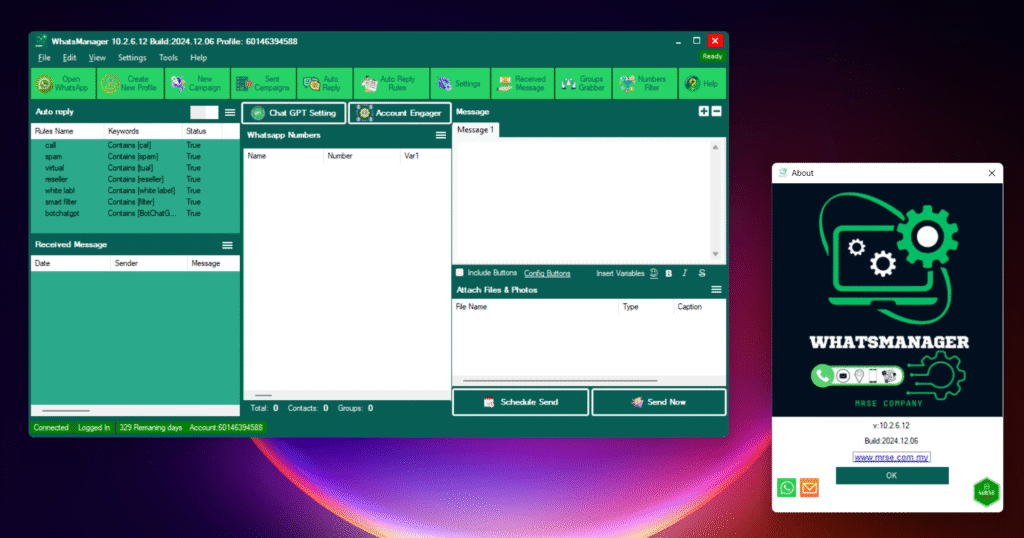Image resolution: width=1024 pixels, height=538 pixels.
Task: Click the WhatsApp icon in About dialog
Action: (787, 487)
